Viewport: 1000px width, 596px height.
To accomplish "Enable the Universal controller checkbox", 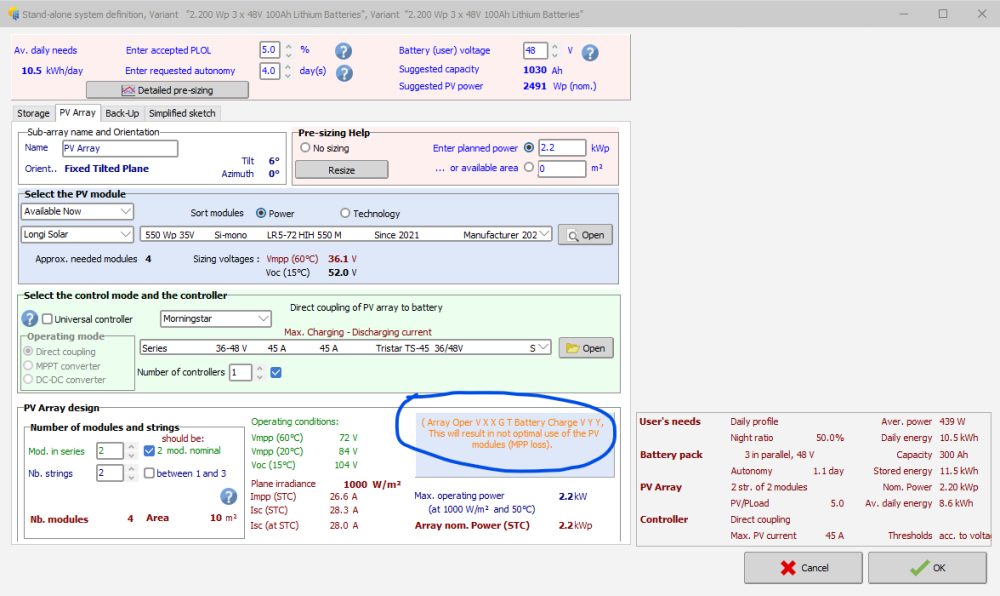I will tap(48, 319).
